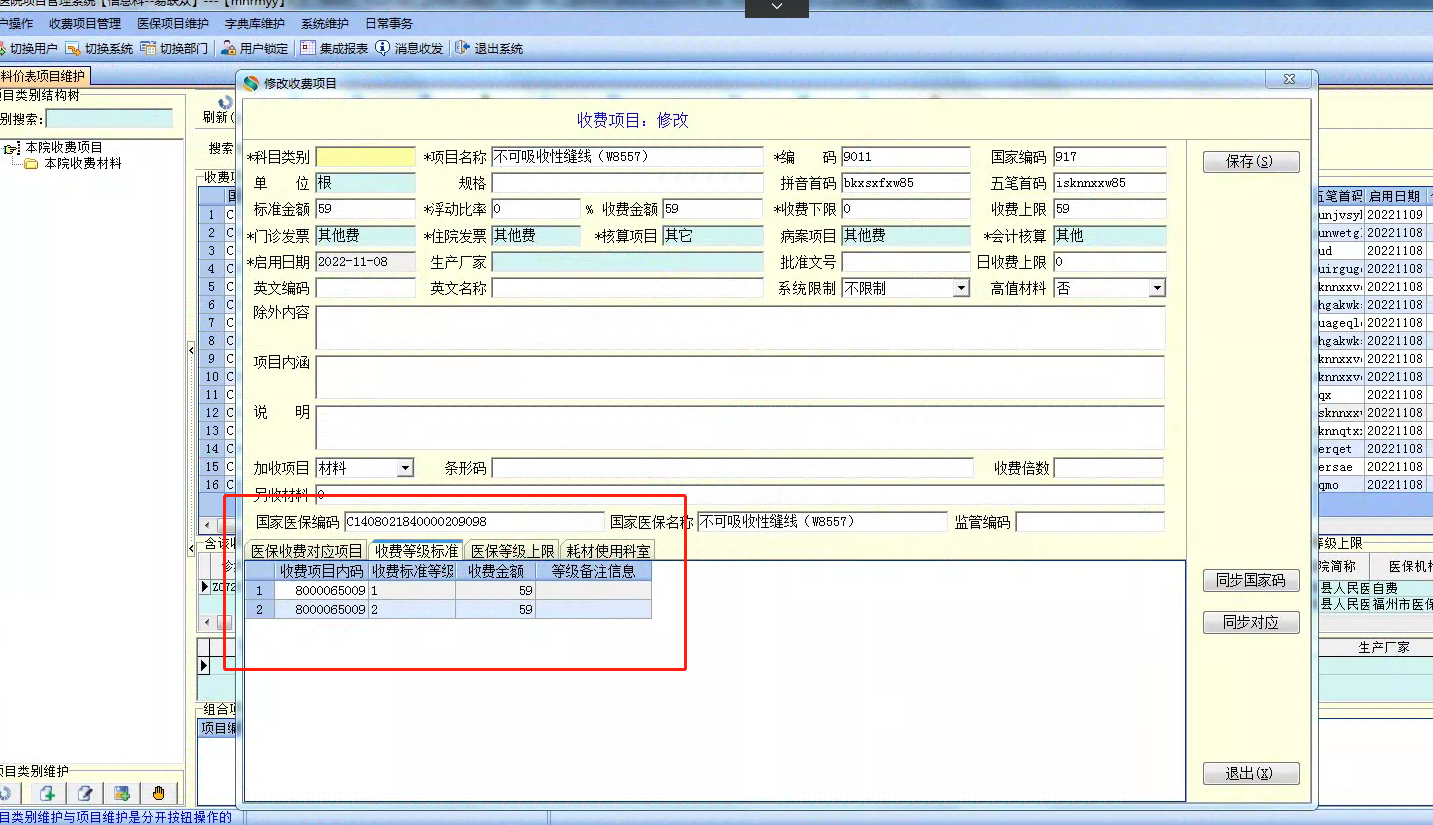Click the 编码 field containing 9011

pos(905,157)
